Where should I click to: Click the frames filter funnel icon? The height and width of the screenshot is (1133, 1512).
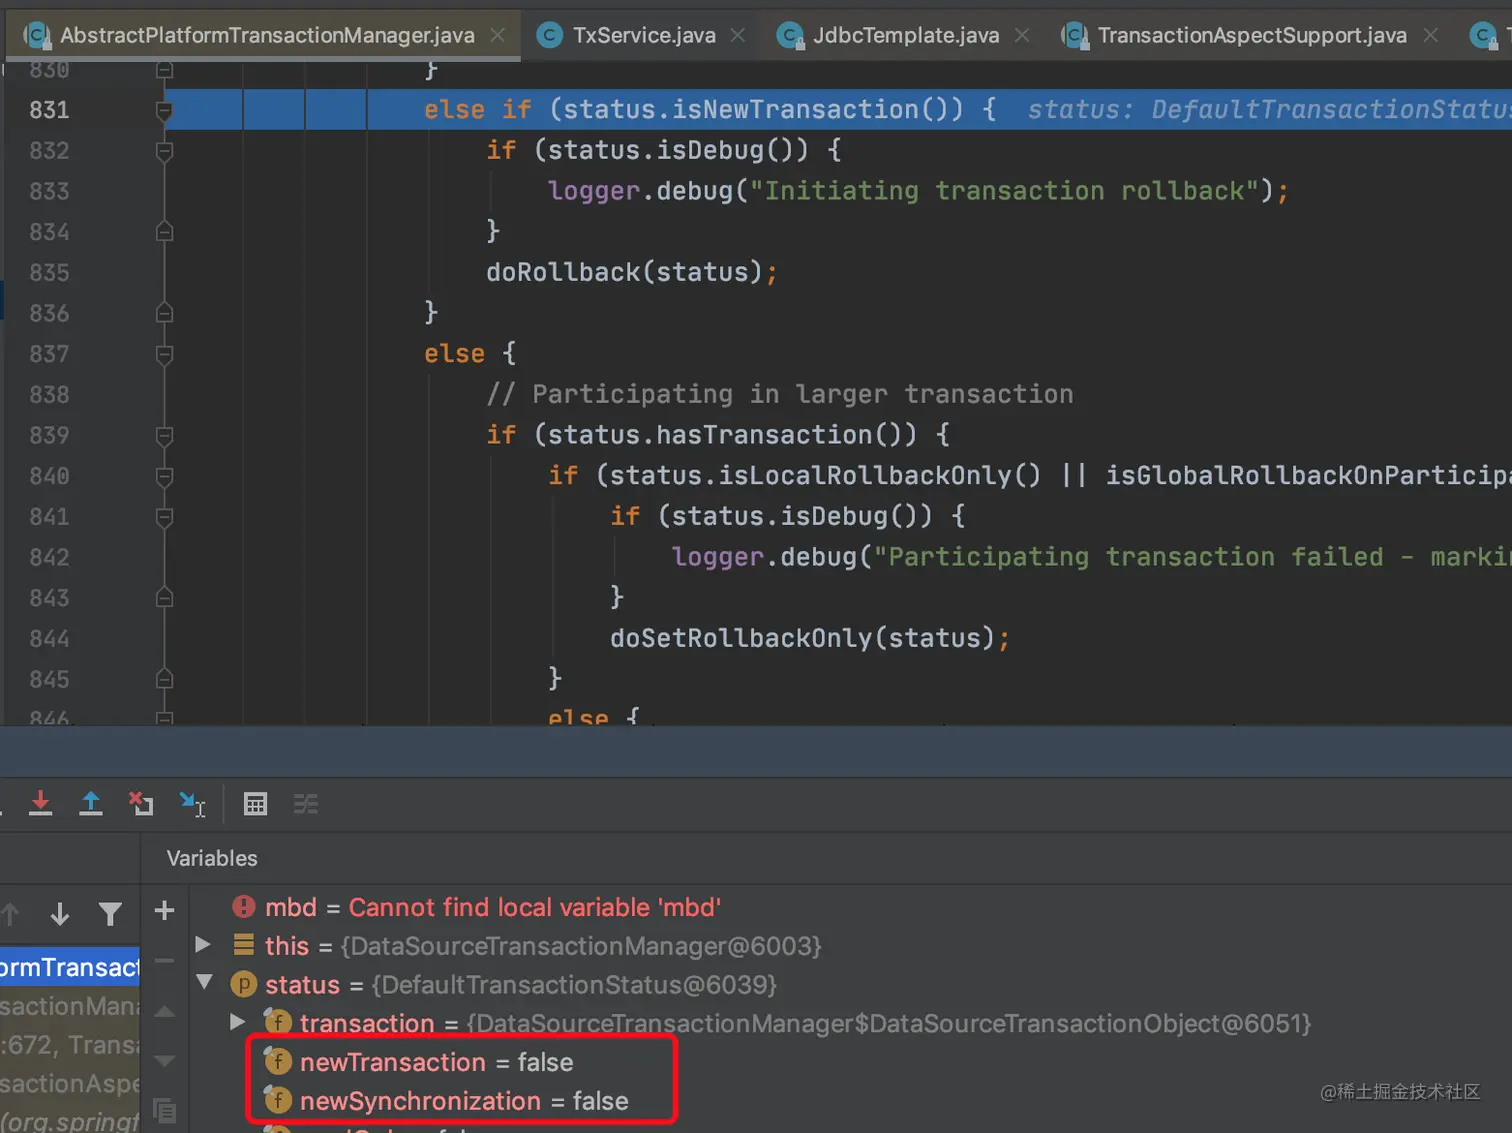pos(110,914)
